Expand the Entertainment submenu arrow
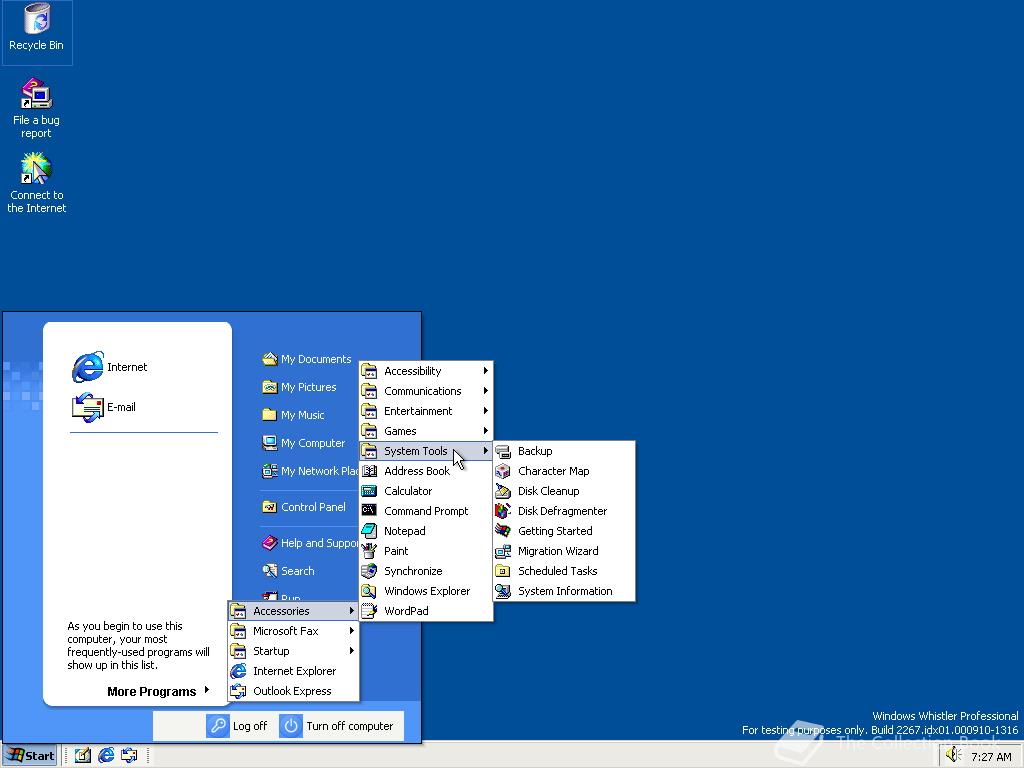 pos(486,411)
